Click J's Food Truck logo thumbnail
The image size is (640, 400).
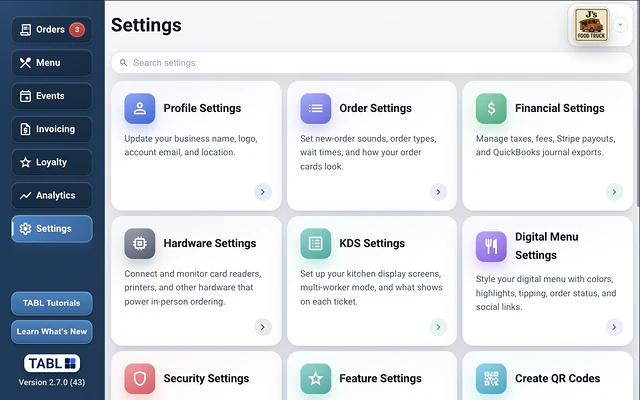(x=591, y=25)
